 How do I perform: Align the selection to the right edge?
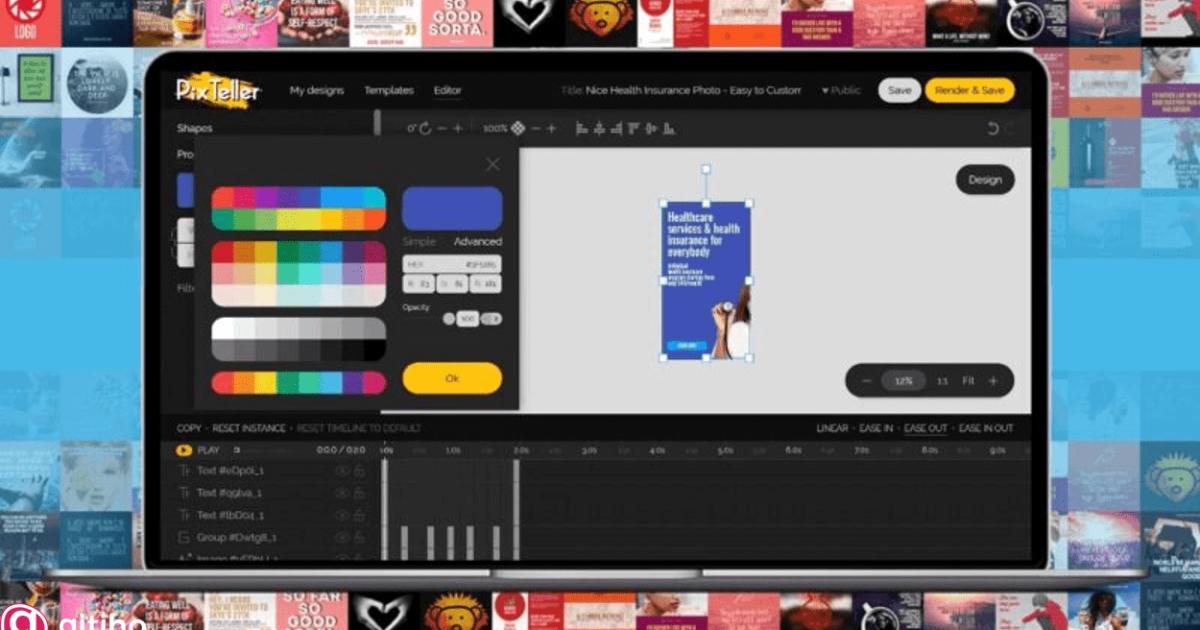[x=617, y=128]
